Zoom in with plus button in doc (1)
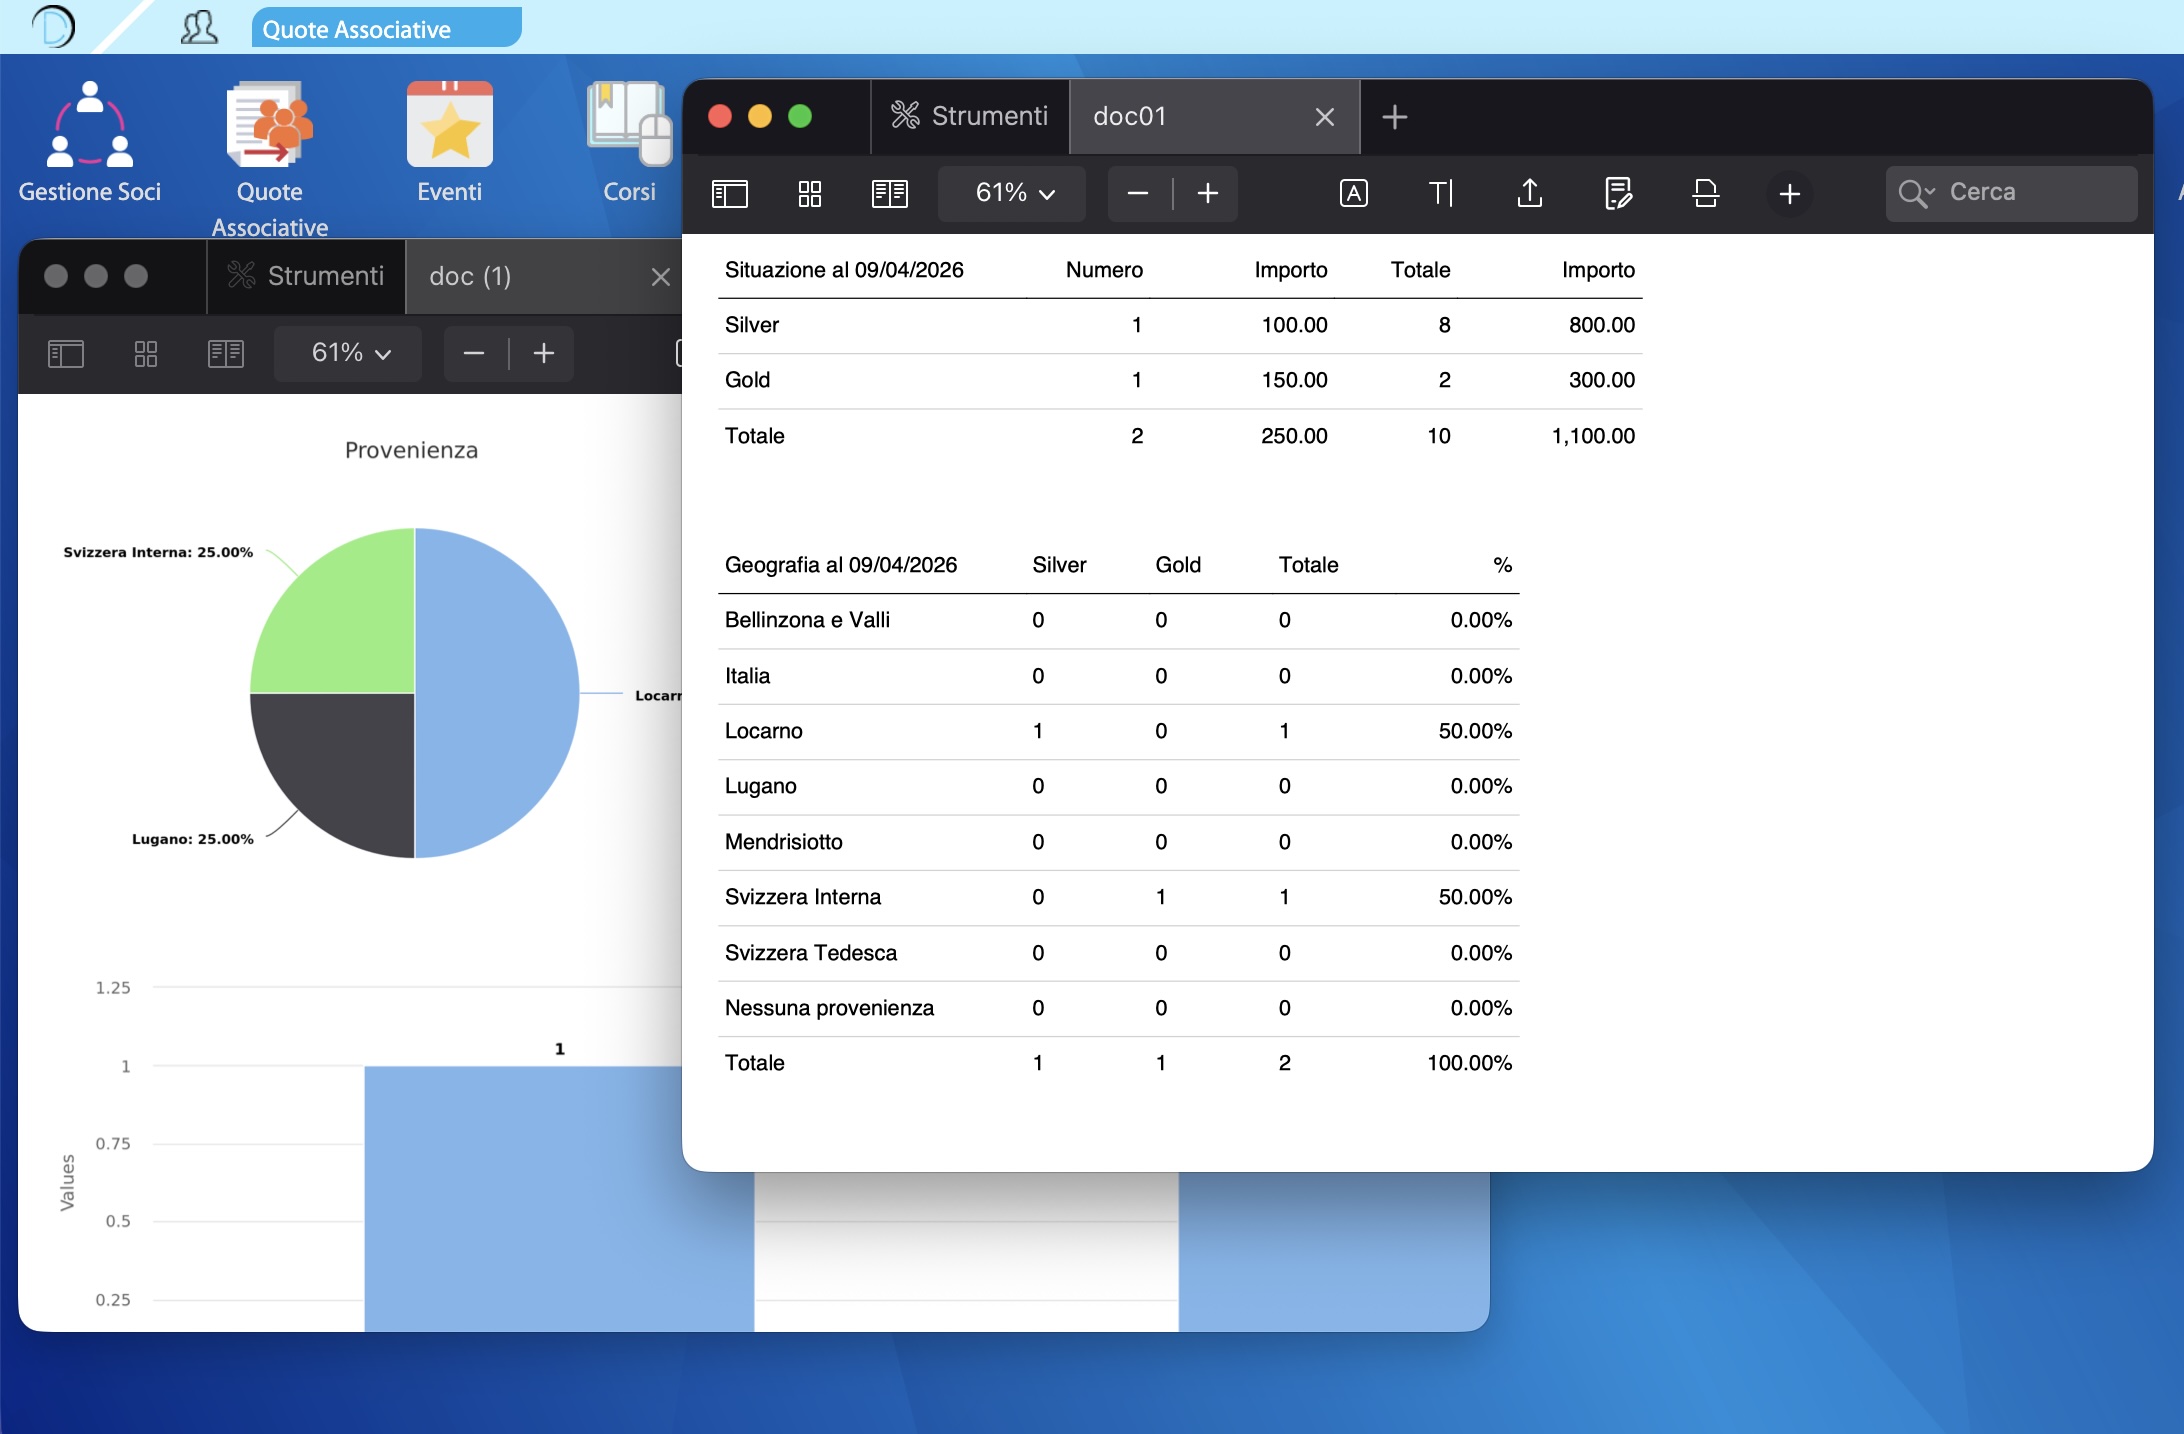The height and width of the screenshot is (1434, 2184). (544, 353)
